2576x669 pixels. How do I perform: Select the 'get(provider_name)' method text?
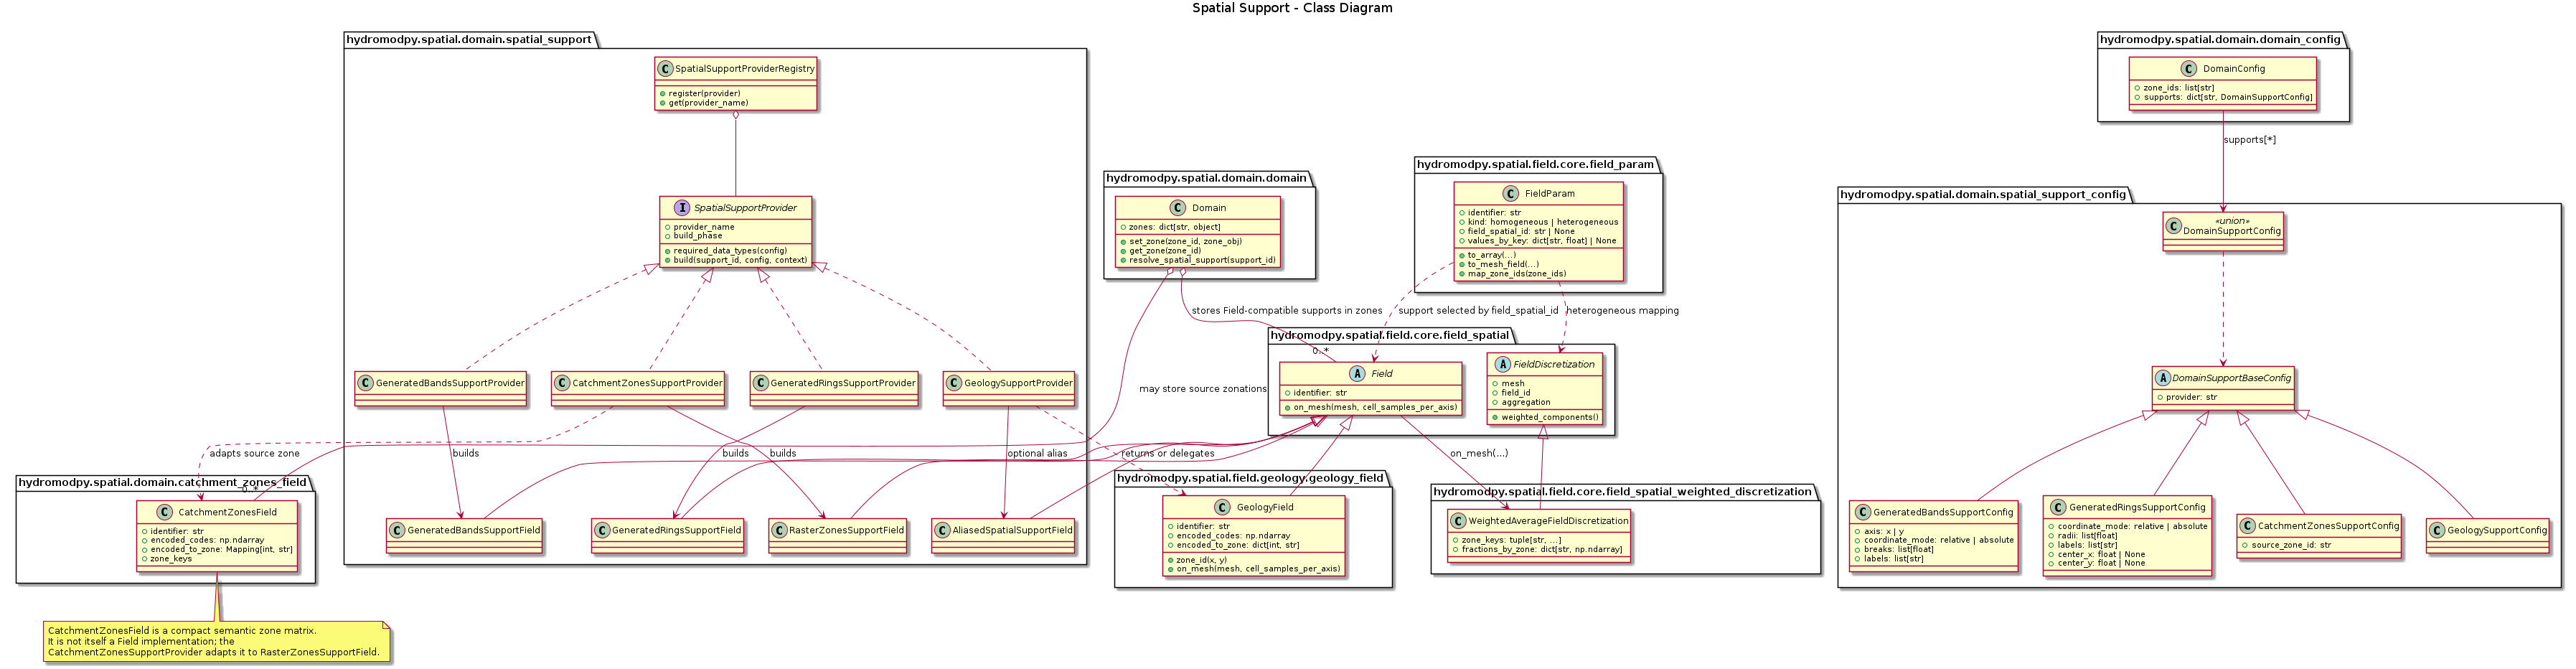(x=708, y=103)
